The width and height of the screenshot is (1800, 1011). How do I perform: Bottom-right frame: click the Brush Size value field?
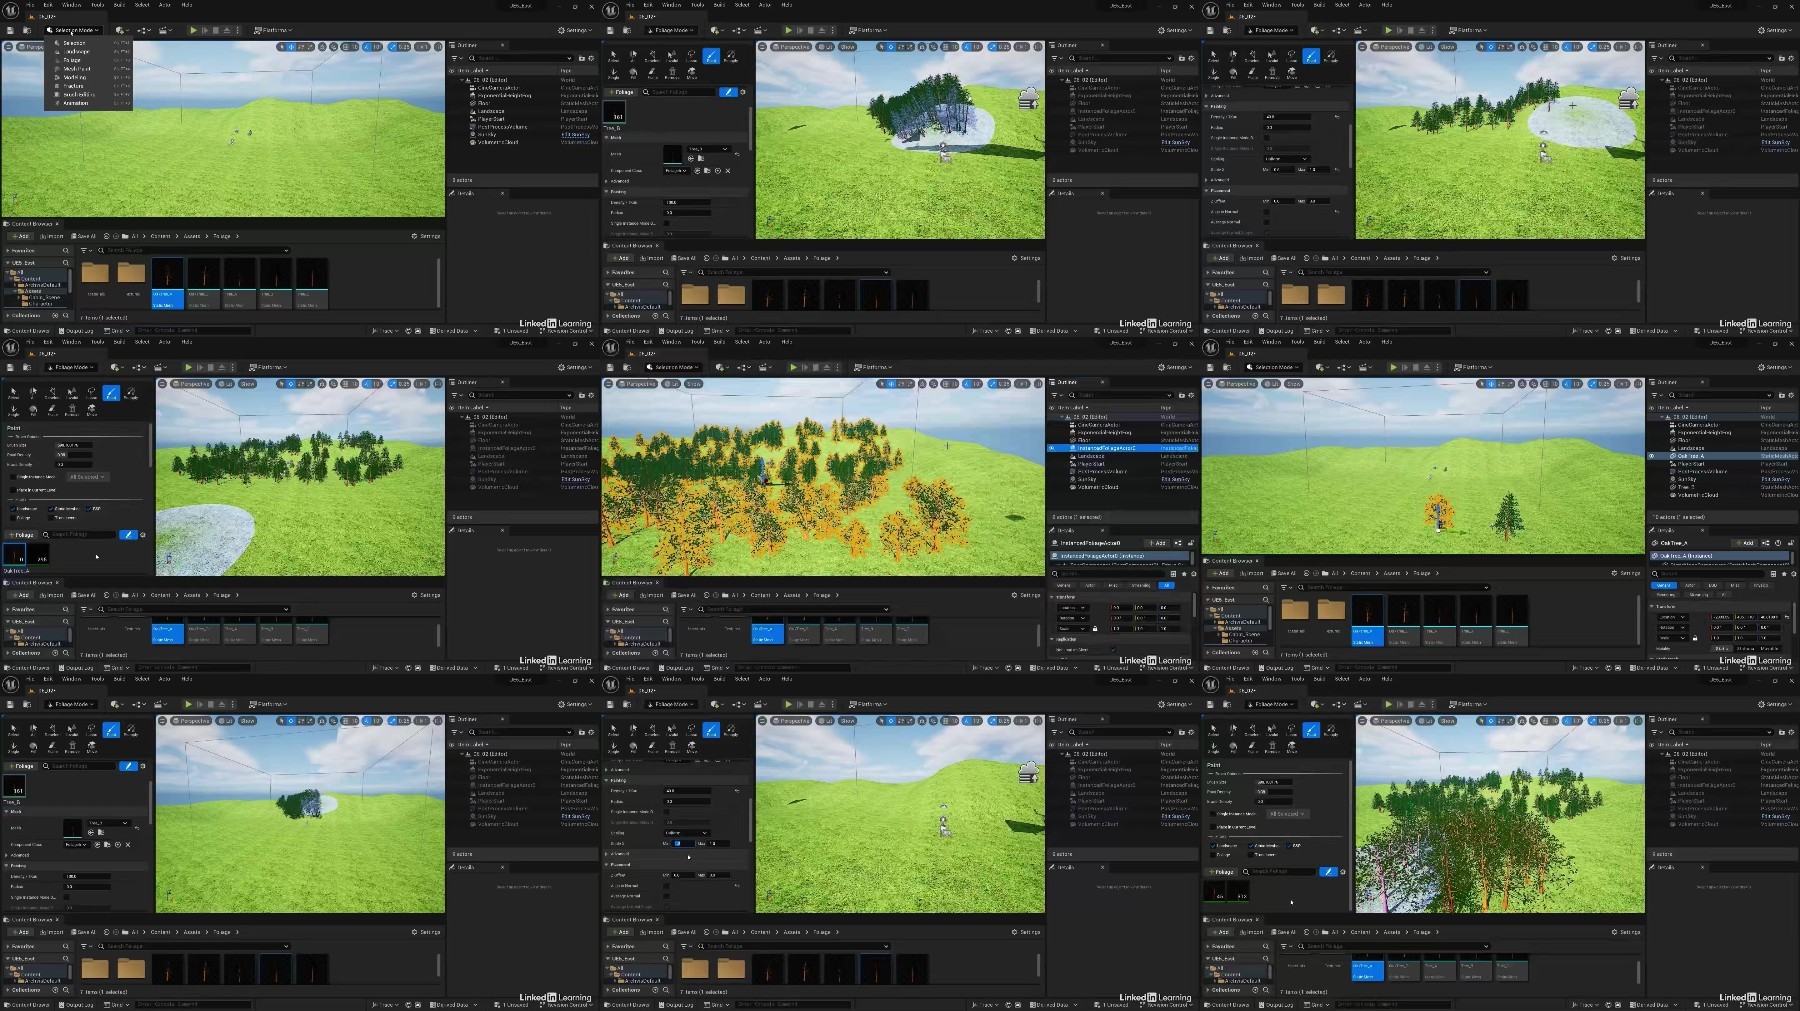tap(1274, 782)
